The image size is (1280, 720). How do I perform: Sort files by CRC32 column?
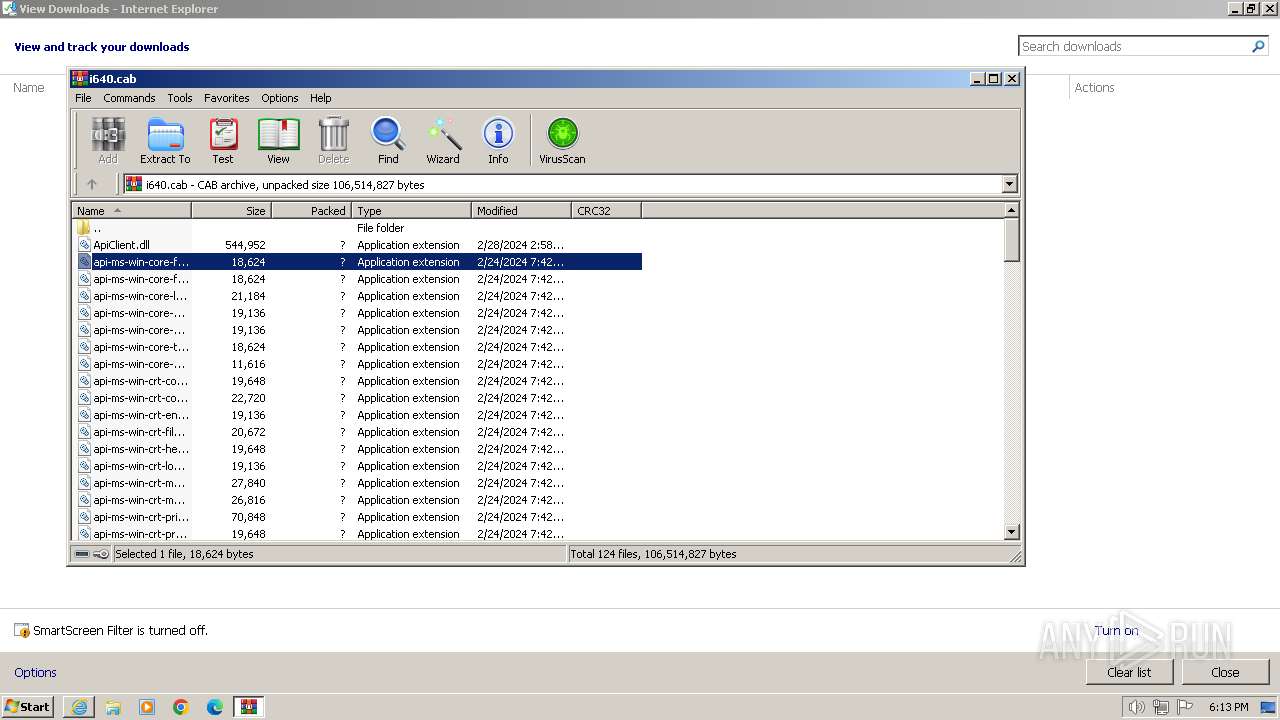[x=607, y=211]
